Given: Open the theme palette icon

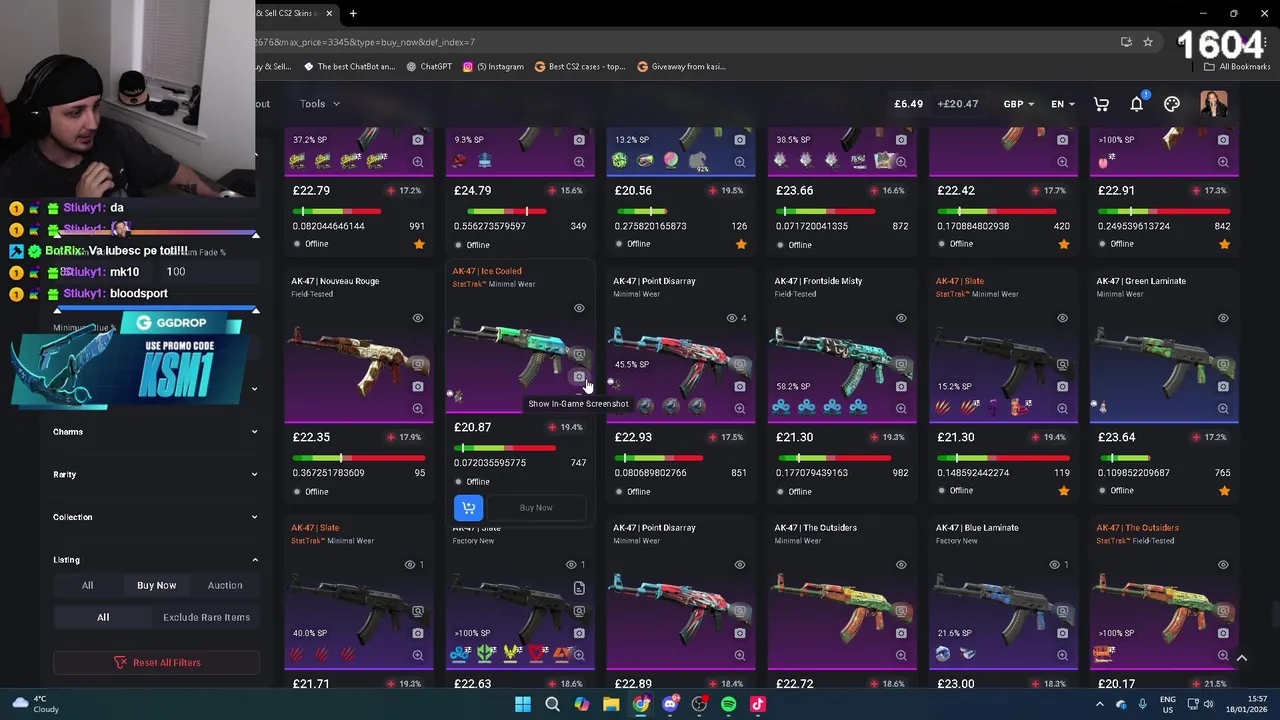Looking at the screenshot, I should point(1172,104).
